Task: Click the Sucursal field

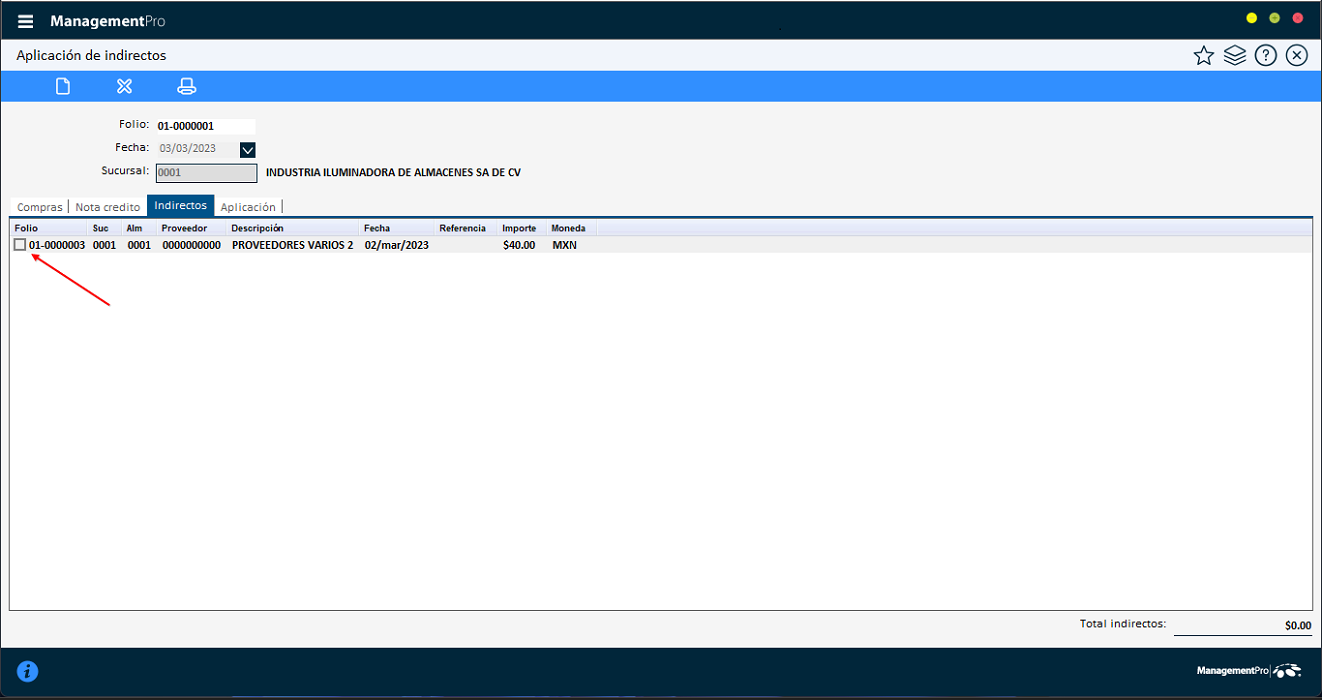Action: point(206,173)
